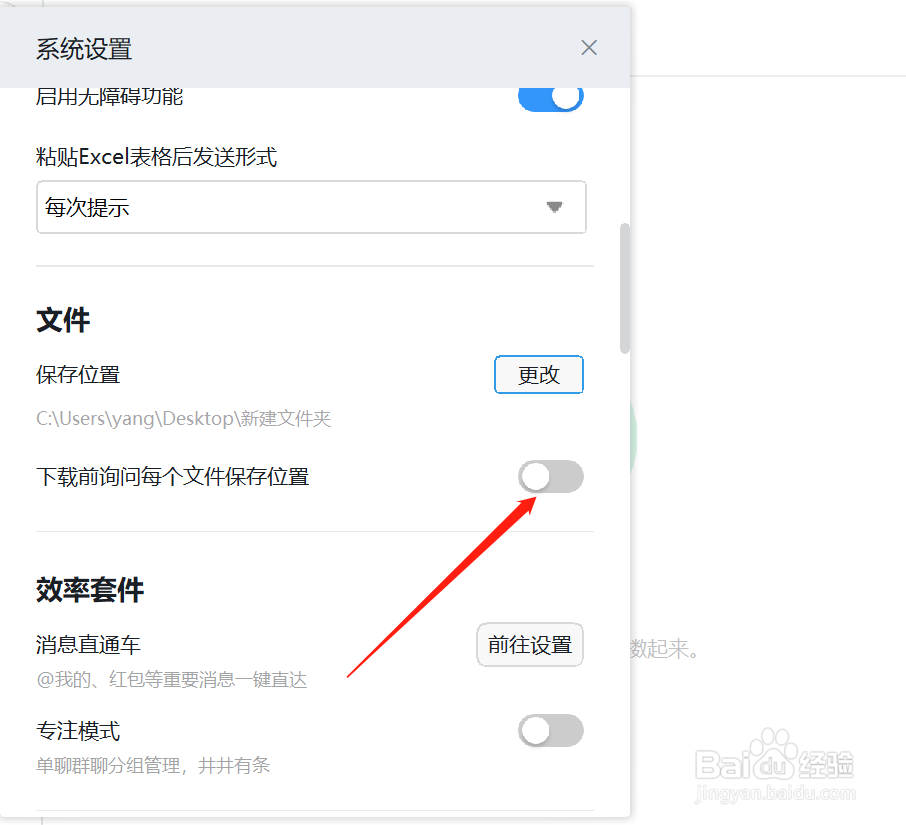Click the 单聊群聊分组管理 description text
The height and width of the screenshot is (825, 906).
153,765
